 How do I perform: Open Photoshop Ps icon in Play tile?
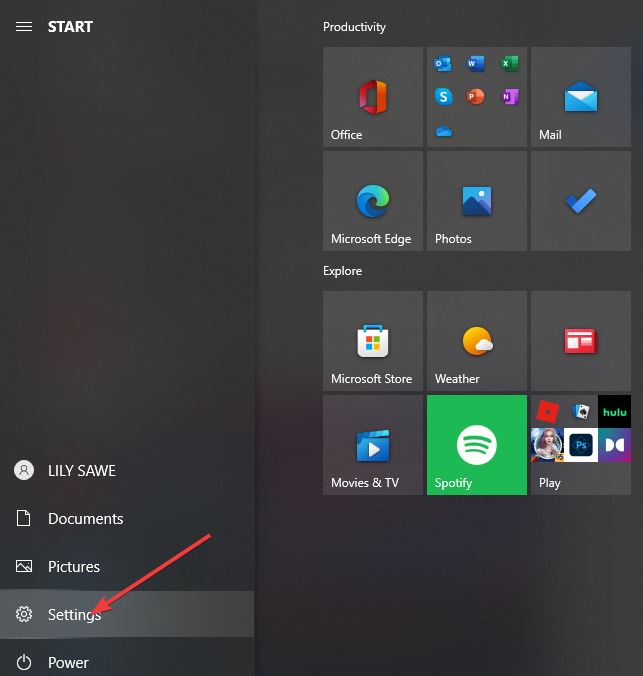[581, 445]
